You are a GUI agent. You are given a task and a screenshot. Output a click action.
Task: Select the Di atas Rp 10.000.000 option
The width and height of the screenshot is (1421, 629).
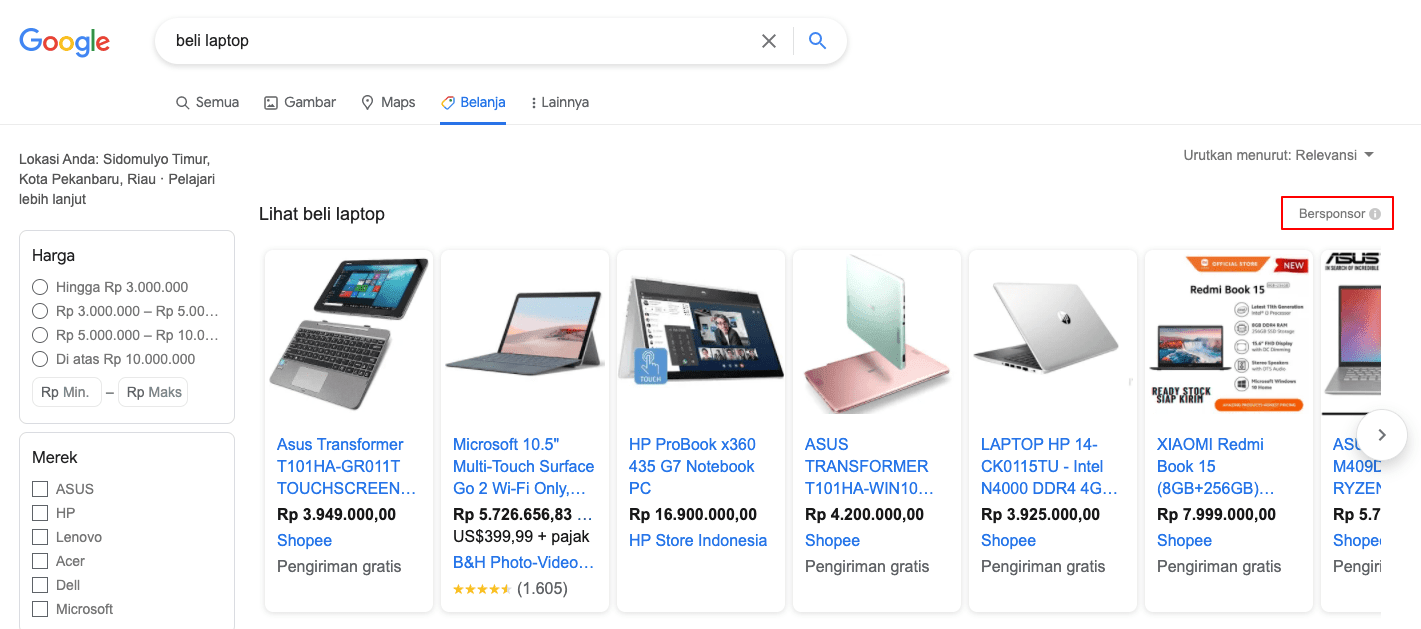click(40, 359)
